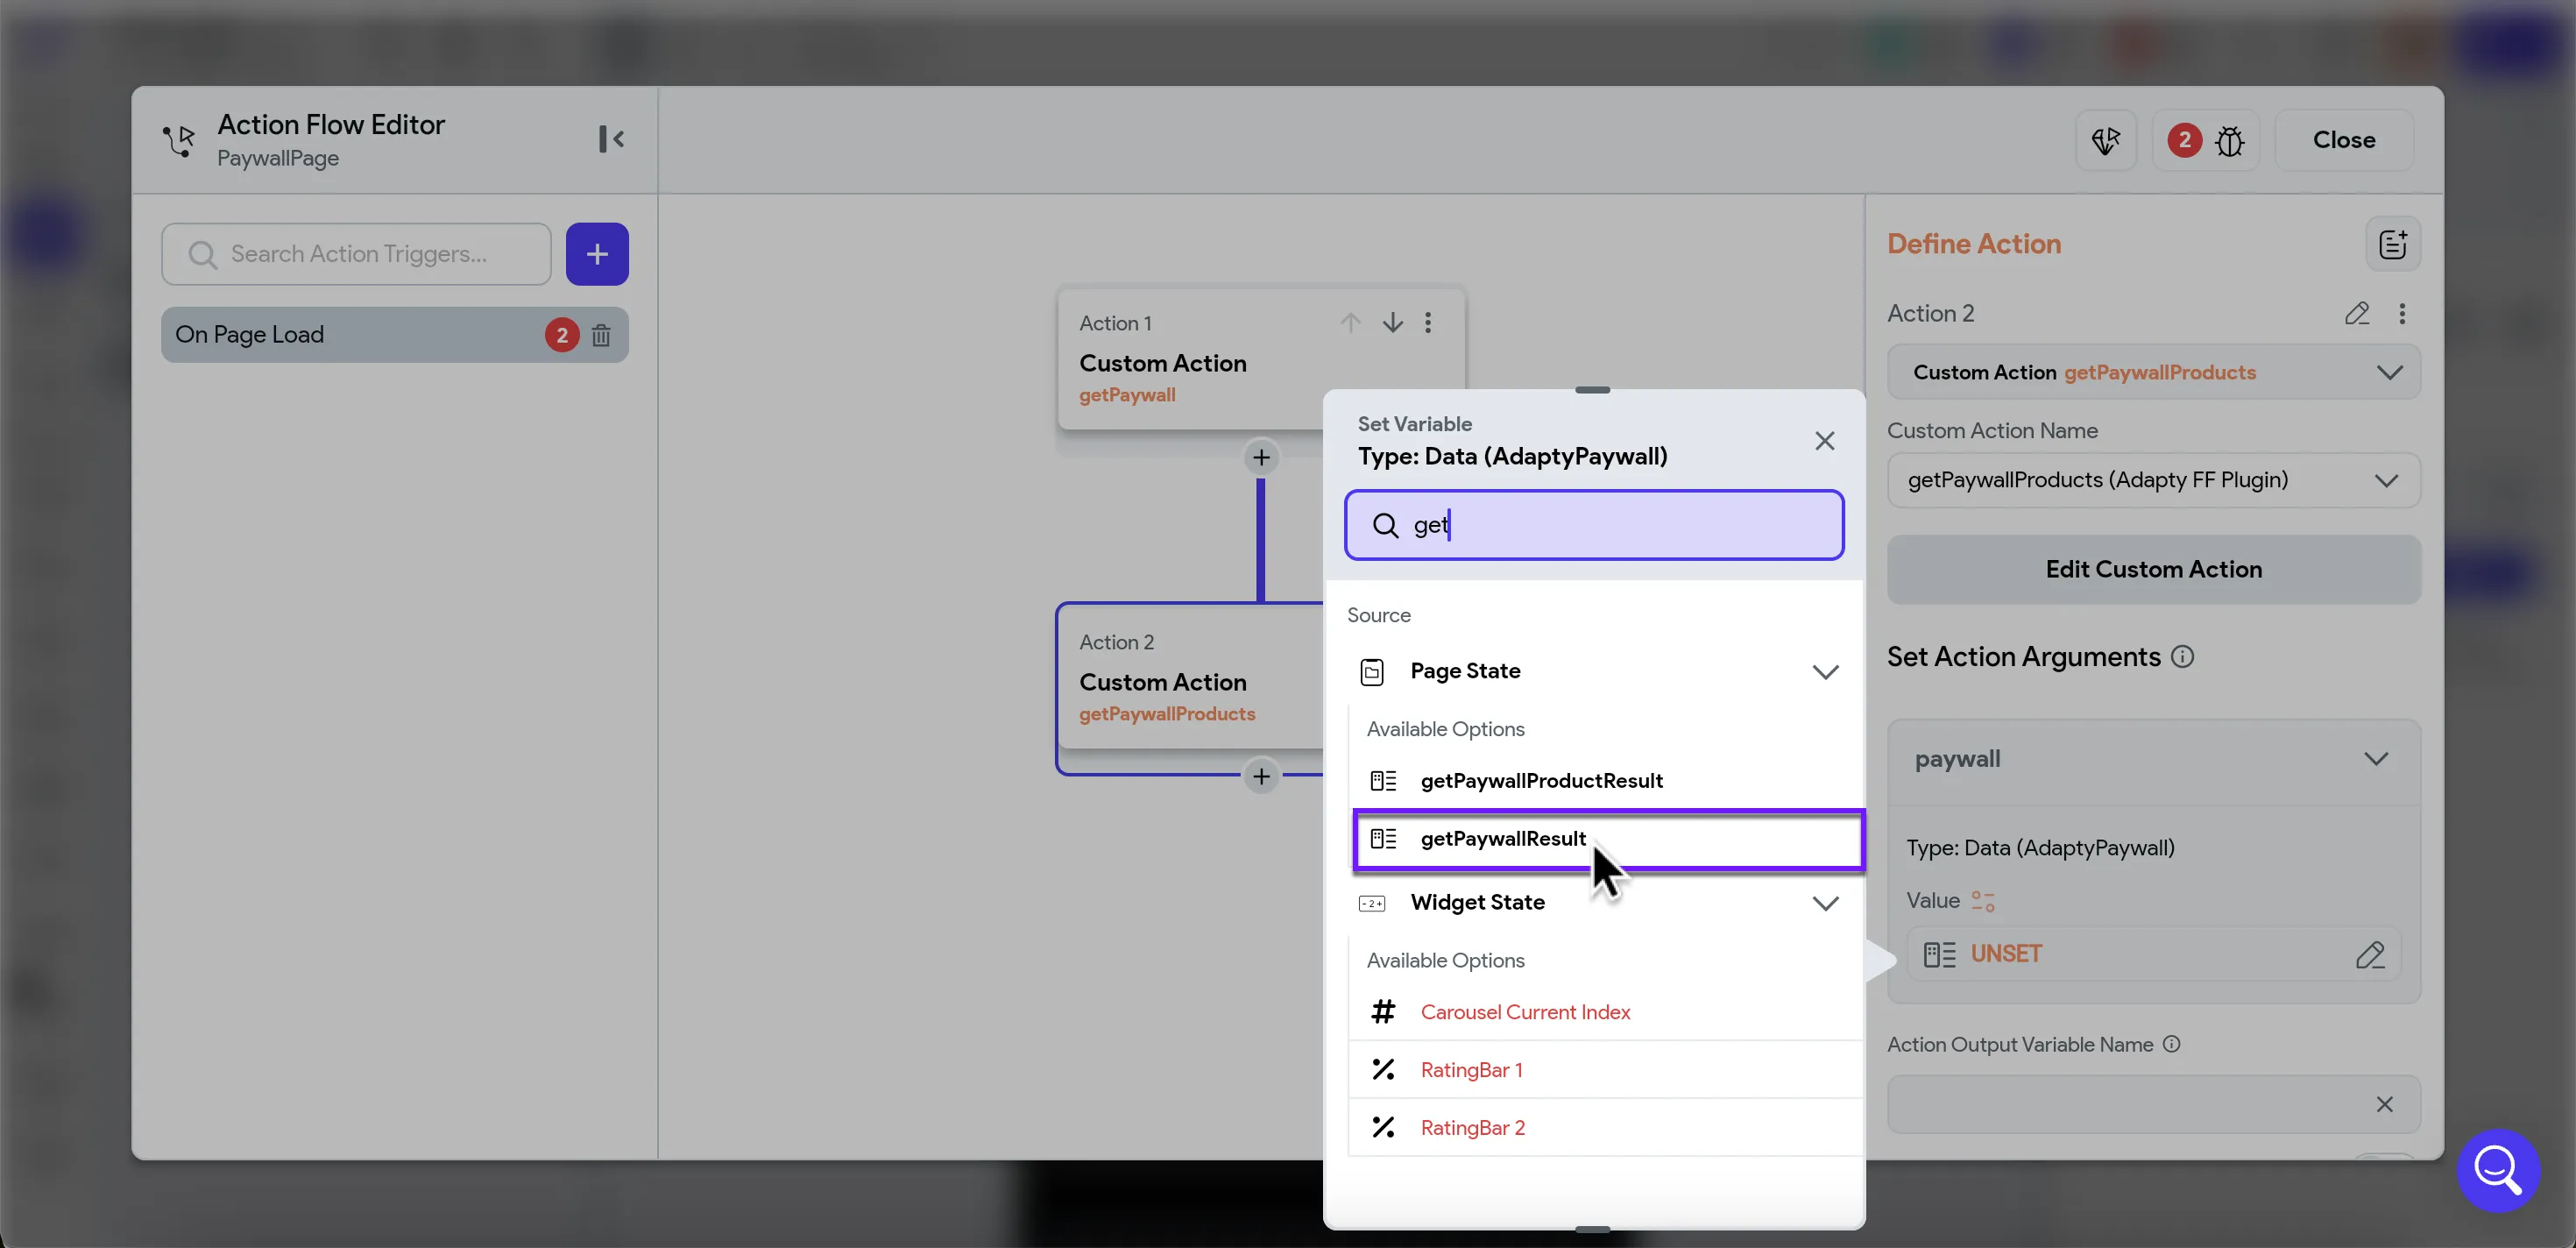Collapse the Widget State source section

tap(1825, 903)
